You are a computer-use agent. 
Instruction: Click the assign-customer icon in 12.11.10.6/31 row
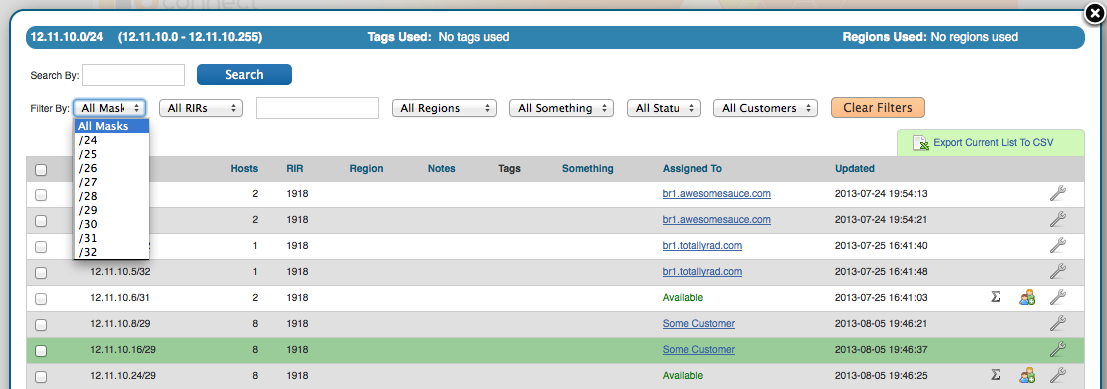click(1027, 297)
